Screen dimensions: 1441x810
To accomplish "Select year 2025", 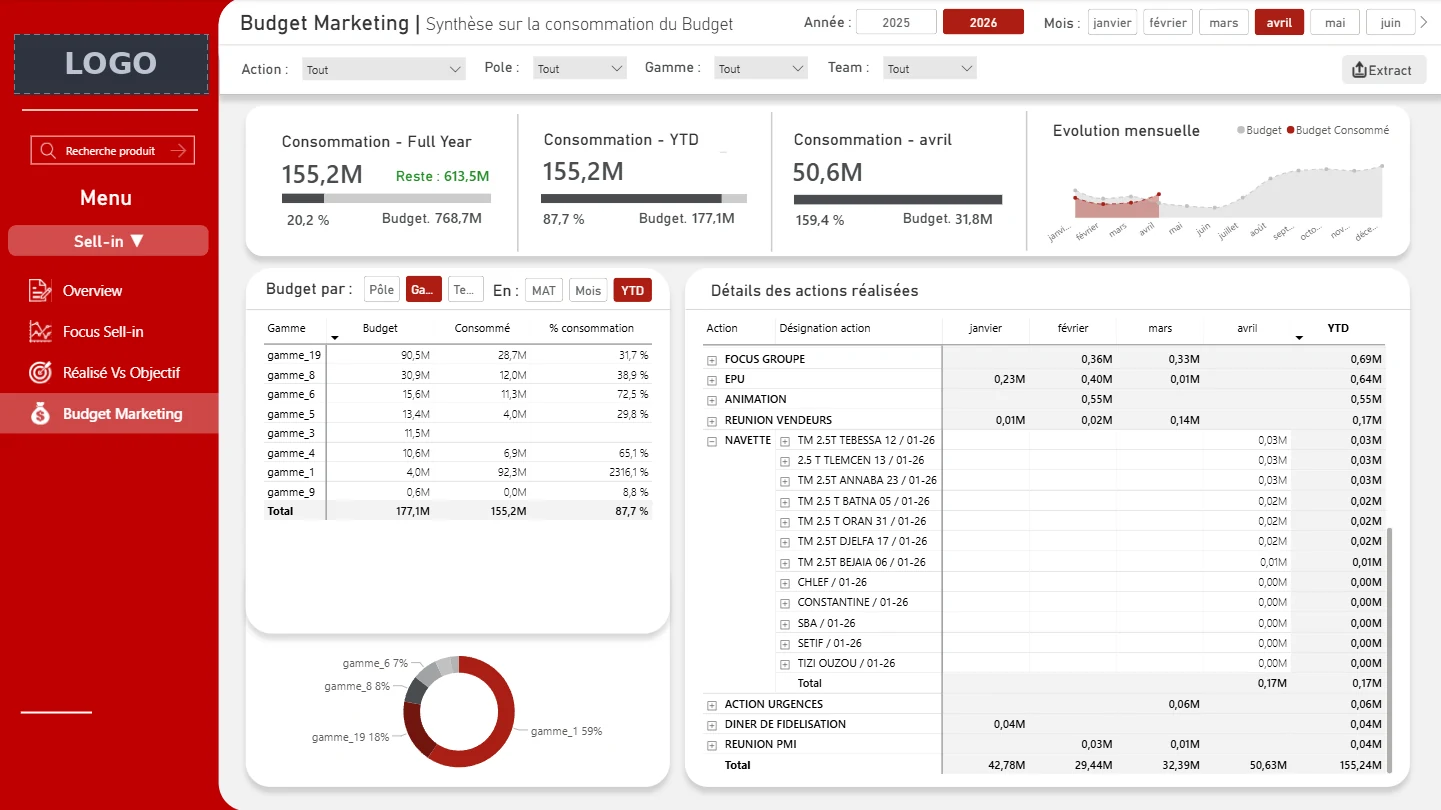I will 896,22.
